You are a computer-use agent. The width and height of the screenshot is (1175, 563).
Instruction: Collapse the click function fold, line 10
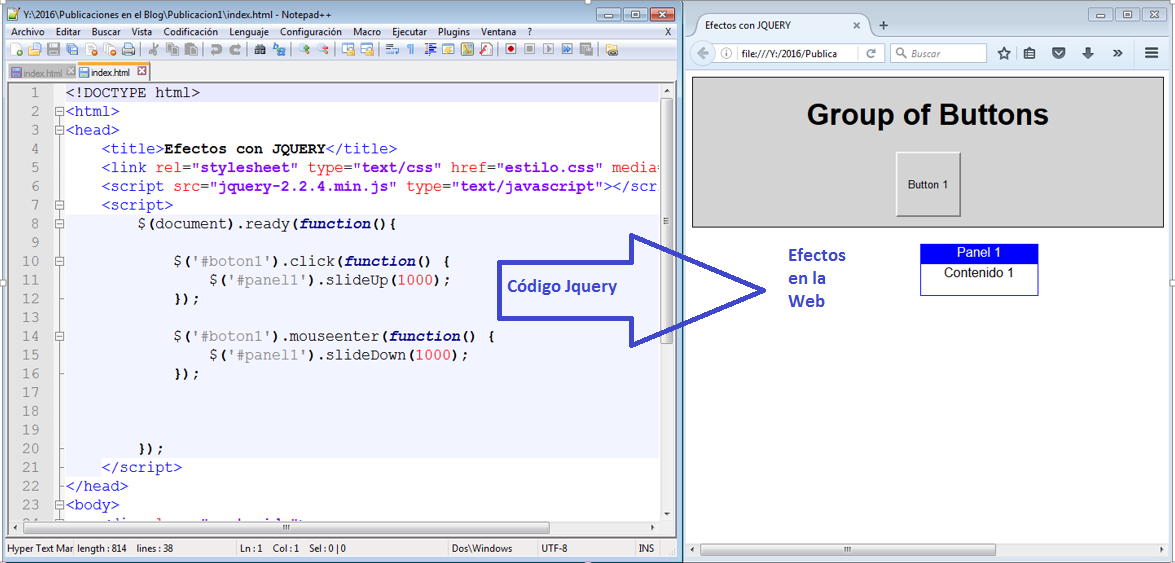coord(59,262)
